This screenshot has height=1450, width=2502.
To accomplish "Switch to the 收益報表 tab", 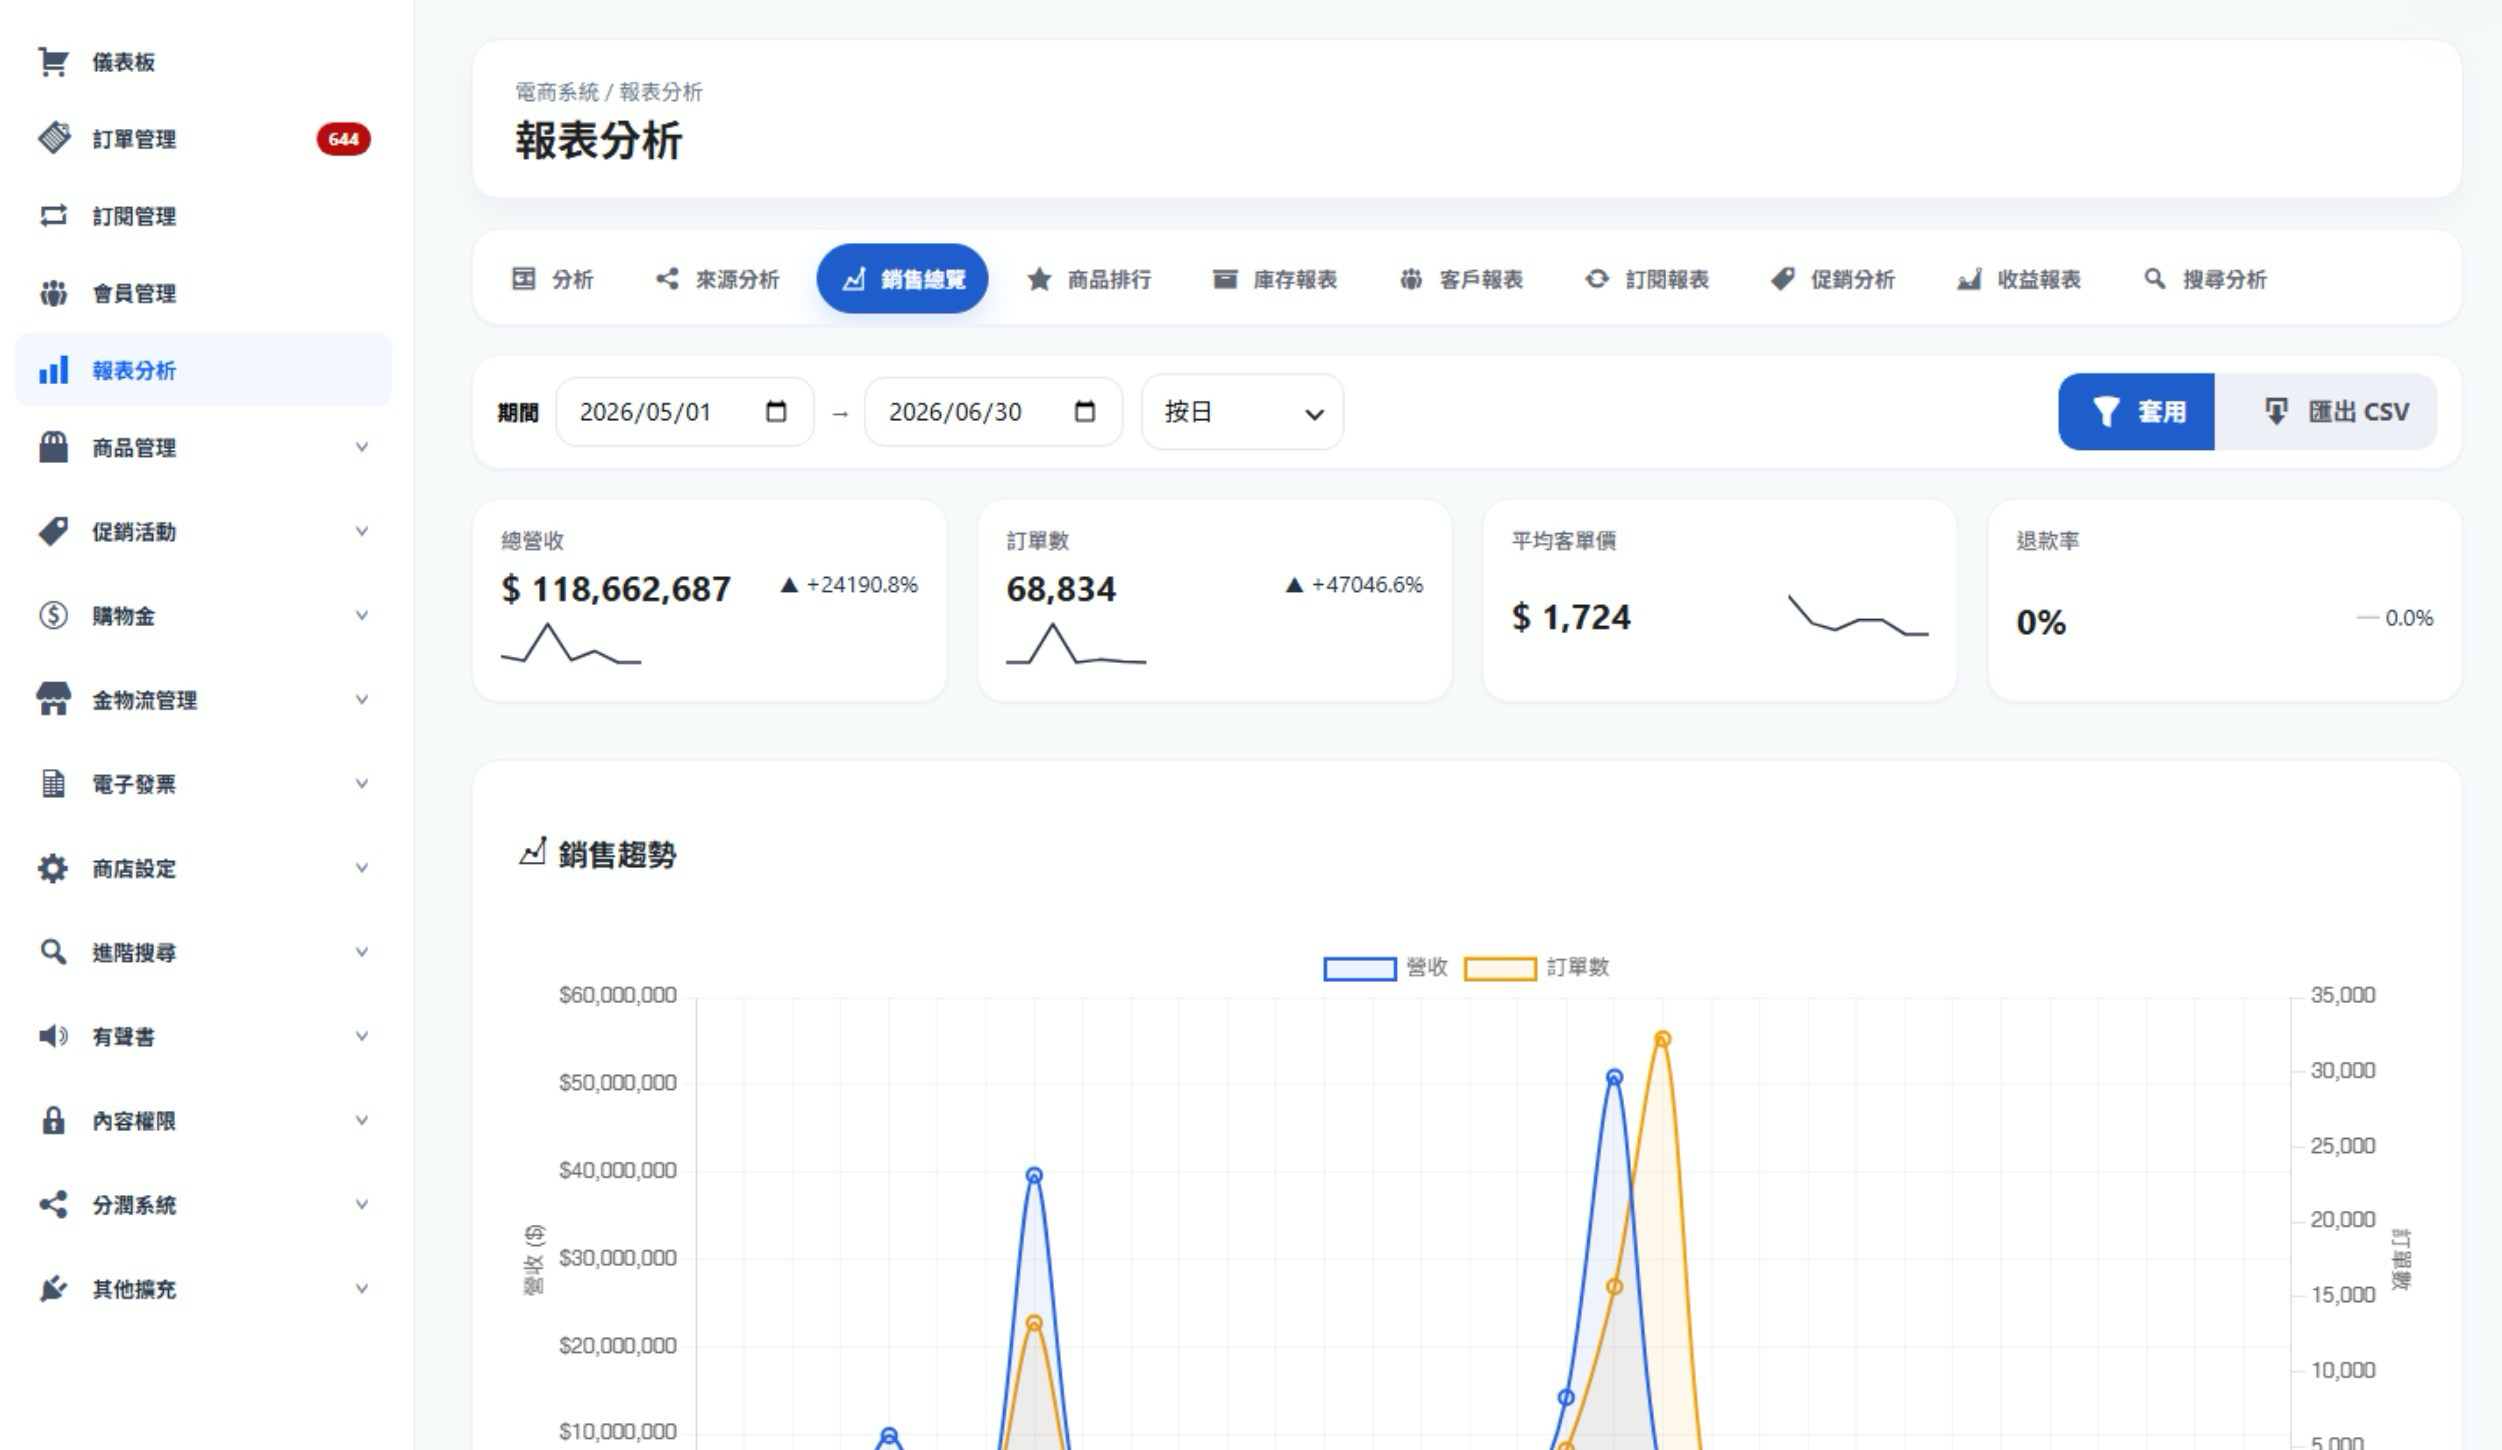I will click(2018, 279).
